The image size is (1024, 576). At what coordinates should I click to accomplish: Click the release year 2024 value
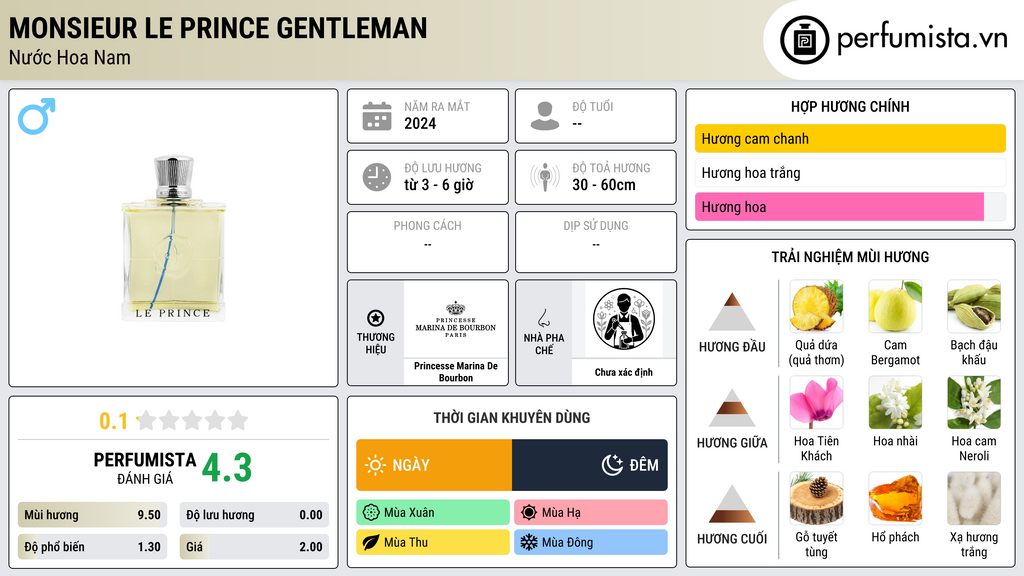pyautogui.click(x=420, y=123)
